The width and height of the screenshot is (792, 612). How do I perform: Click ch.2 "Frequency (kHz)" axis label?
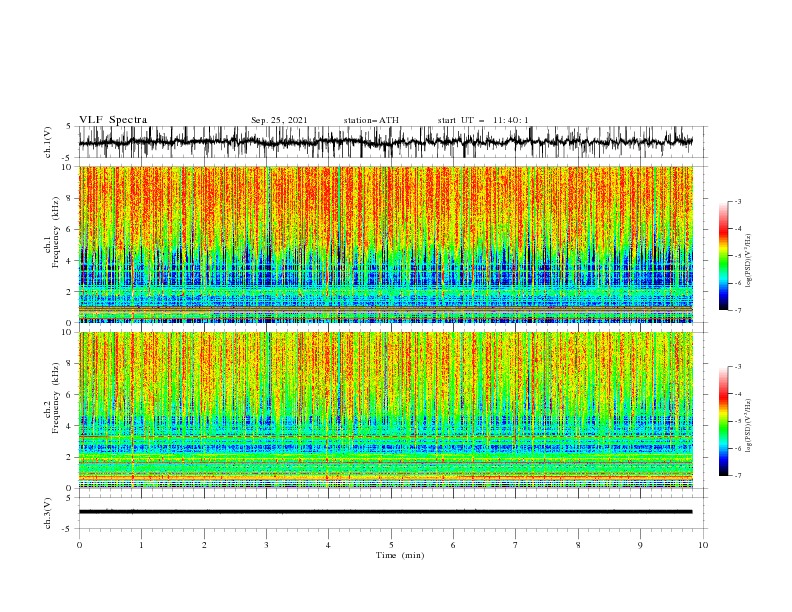[x=56, y=398]
